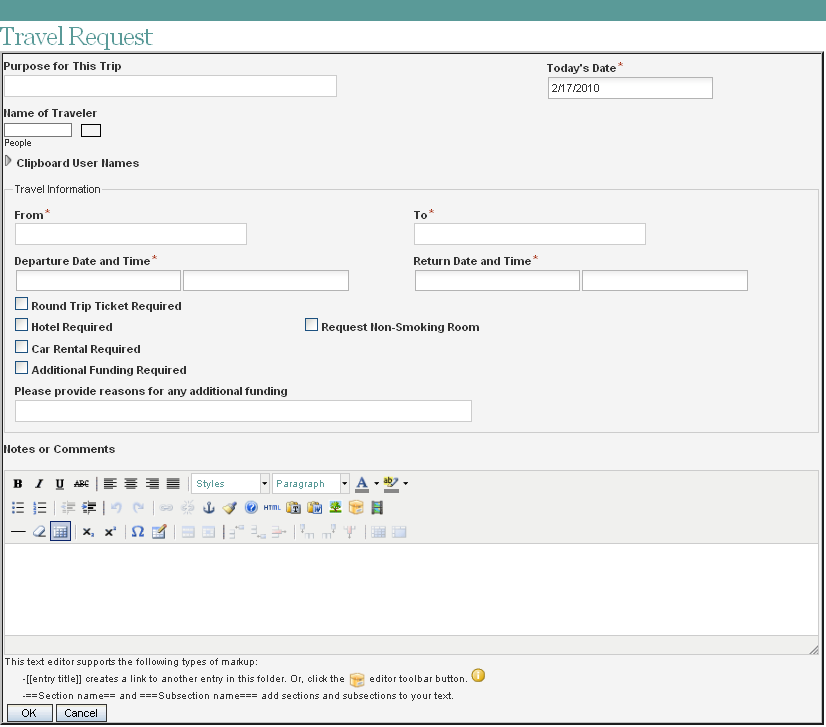Check Car Rental Required
This screenshot has width=826, height=727.
(x=22, y=347)
